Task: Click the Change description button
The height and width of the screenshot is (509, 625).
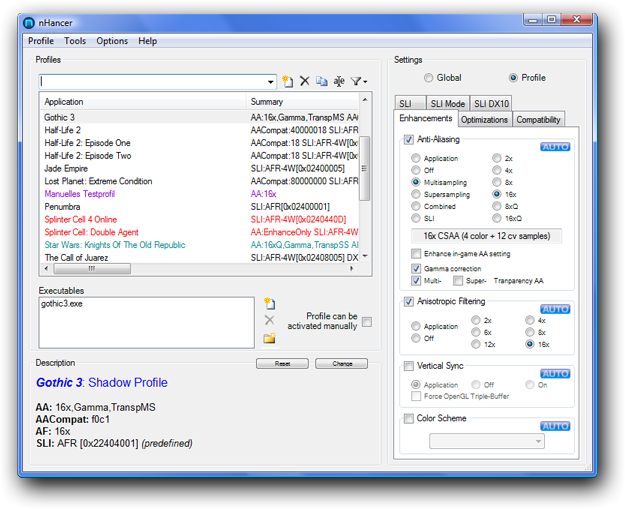Action: [341, 364]
